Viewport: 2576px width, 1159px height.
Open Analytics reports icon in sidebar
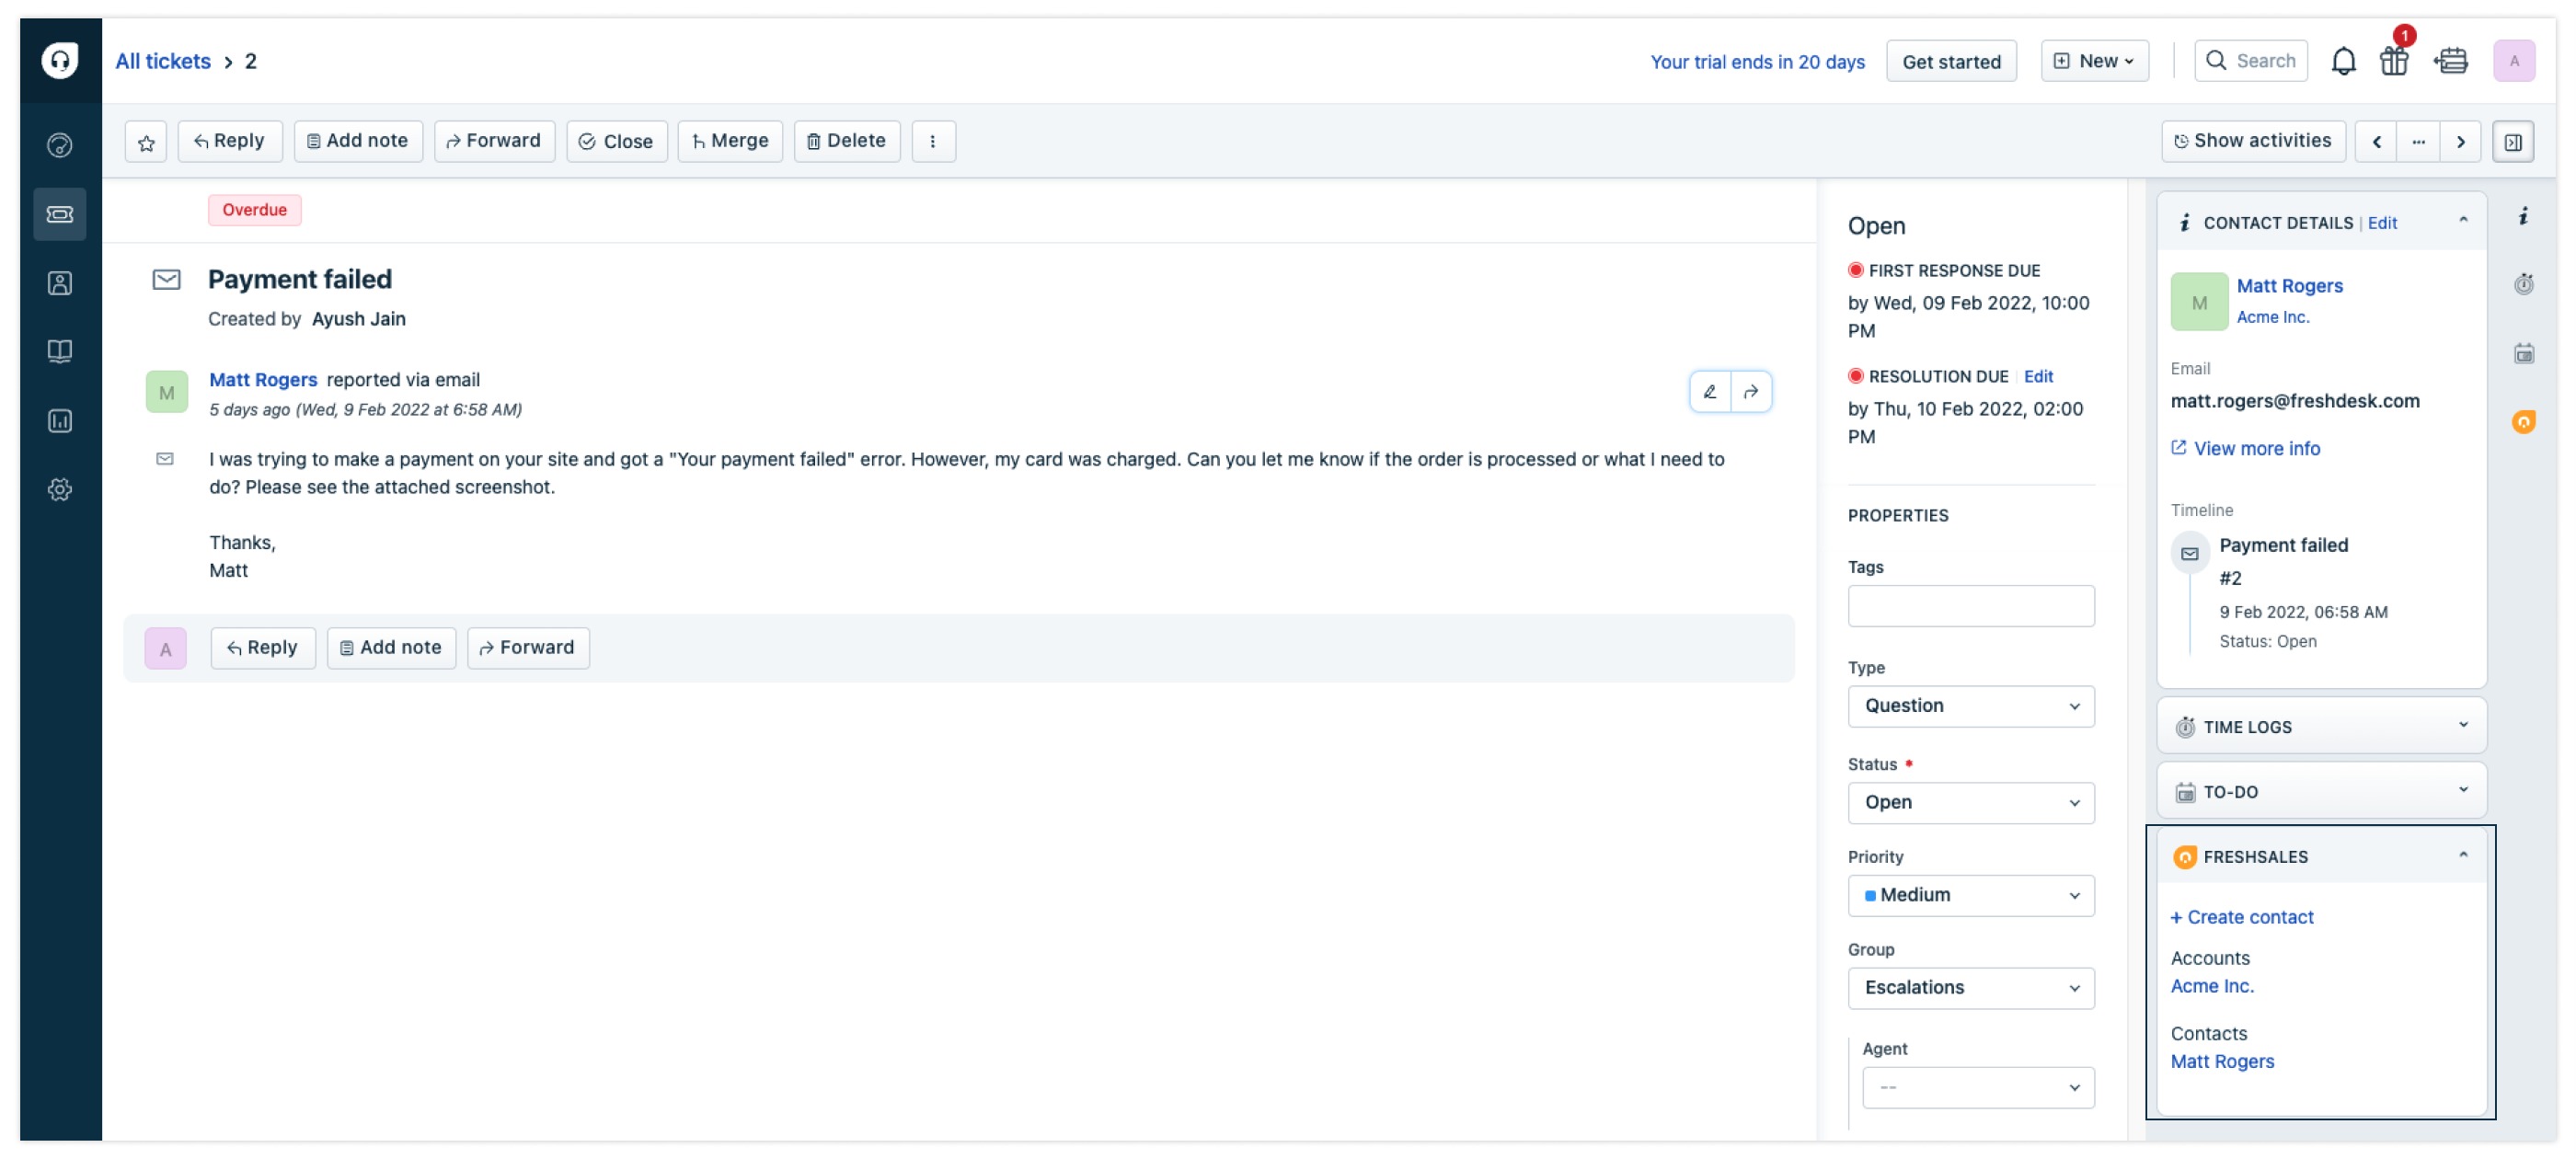60,421
